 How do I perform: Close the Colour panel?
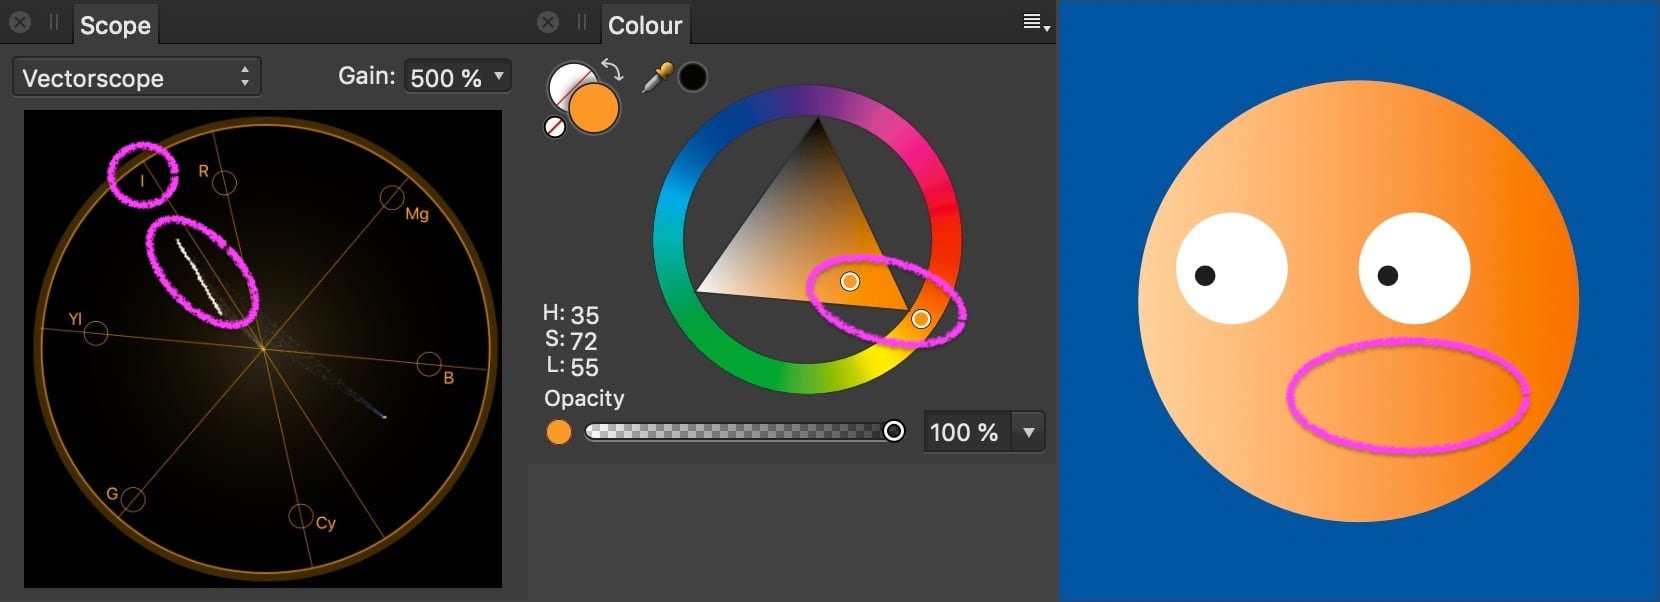click(548, 22)
